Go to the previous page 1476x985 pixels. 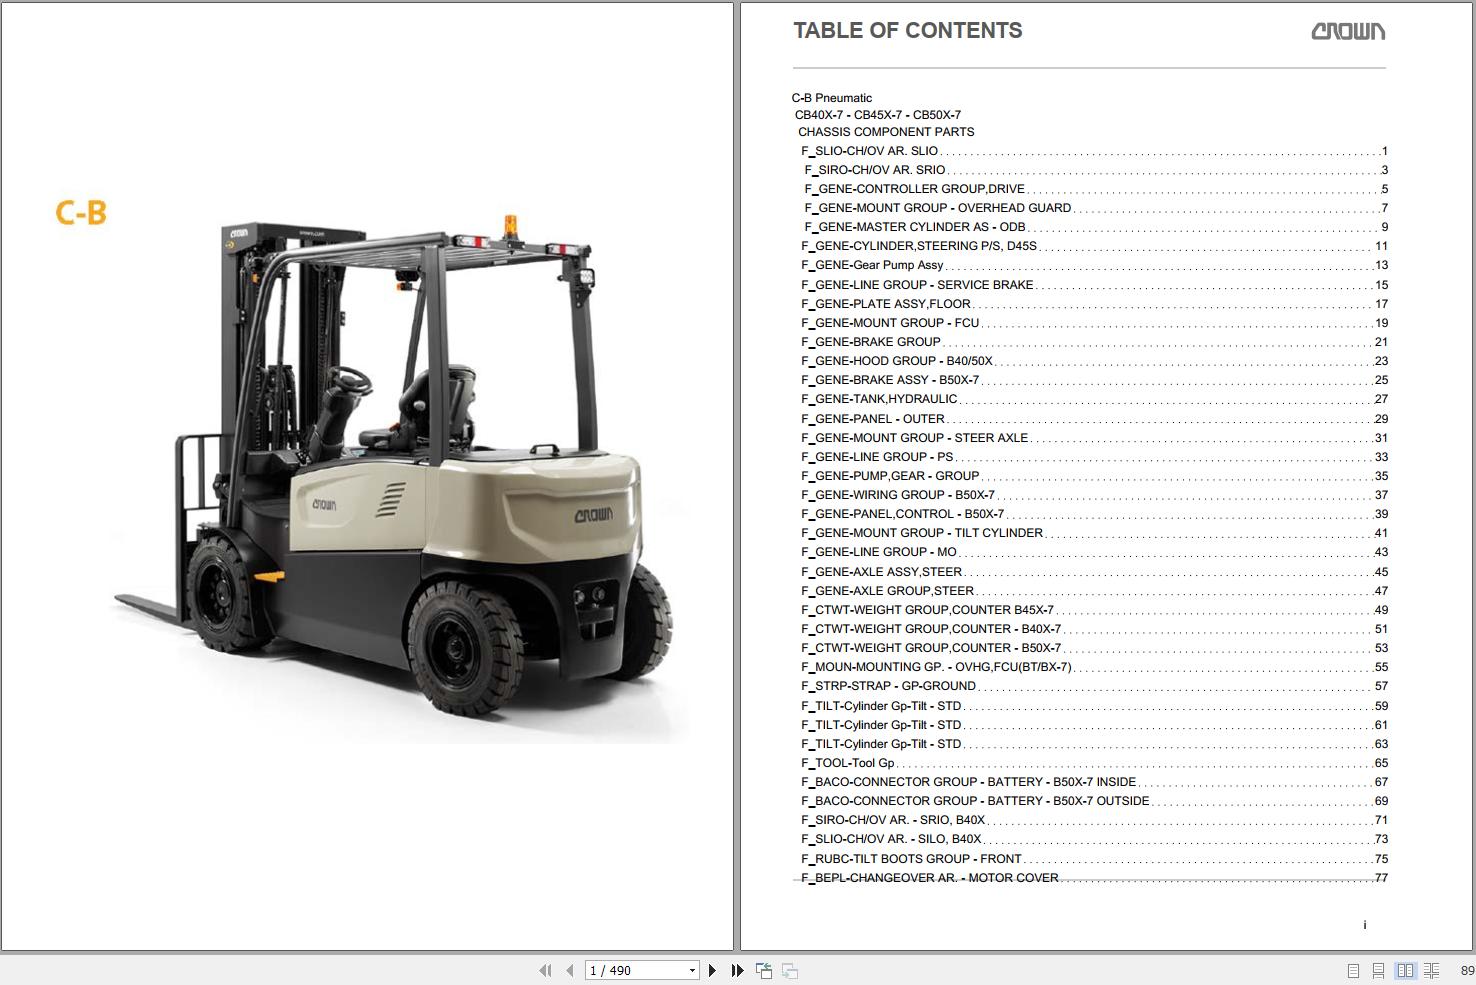coord(569,970)
